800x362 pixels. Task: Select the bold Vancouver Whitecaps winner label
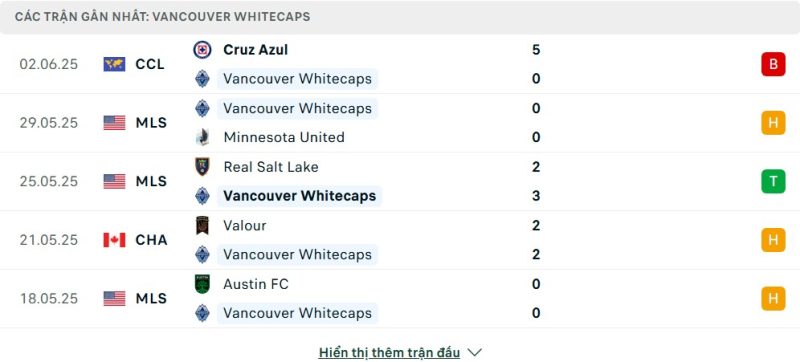tap(299, 196)
